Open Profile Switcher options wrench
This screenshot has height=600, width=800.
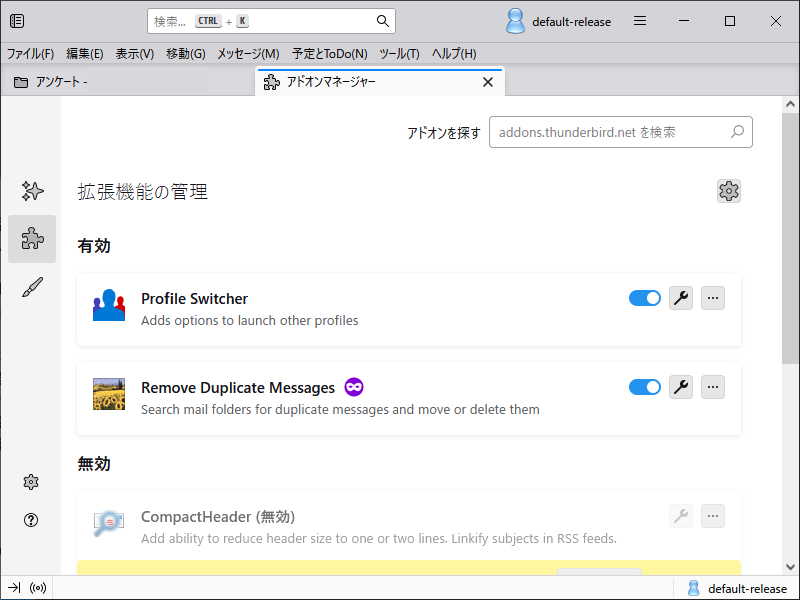pyautogui.click(x=681, y=298)
